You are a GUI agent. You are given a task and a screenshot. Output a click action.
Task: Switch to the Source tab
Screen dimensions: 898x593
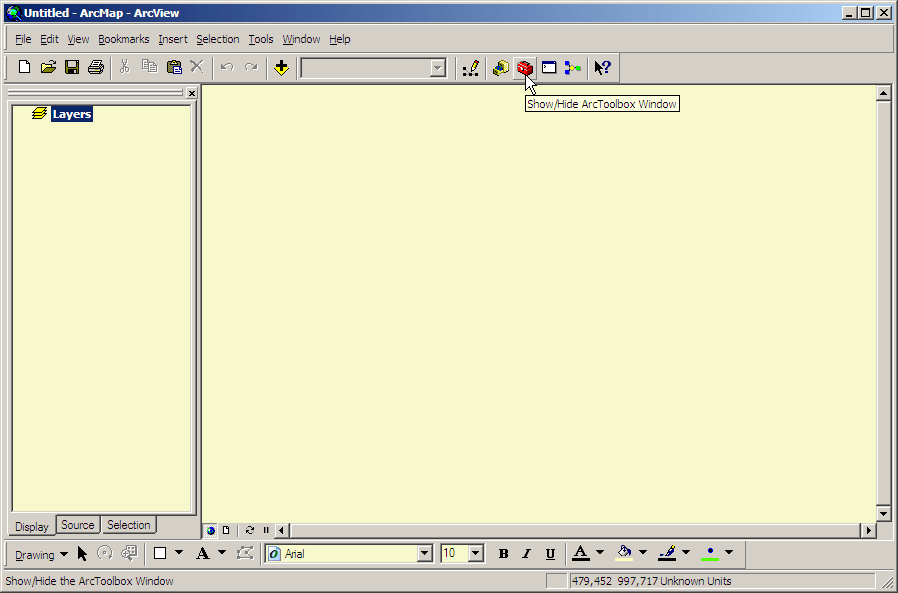point(78,525)
